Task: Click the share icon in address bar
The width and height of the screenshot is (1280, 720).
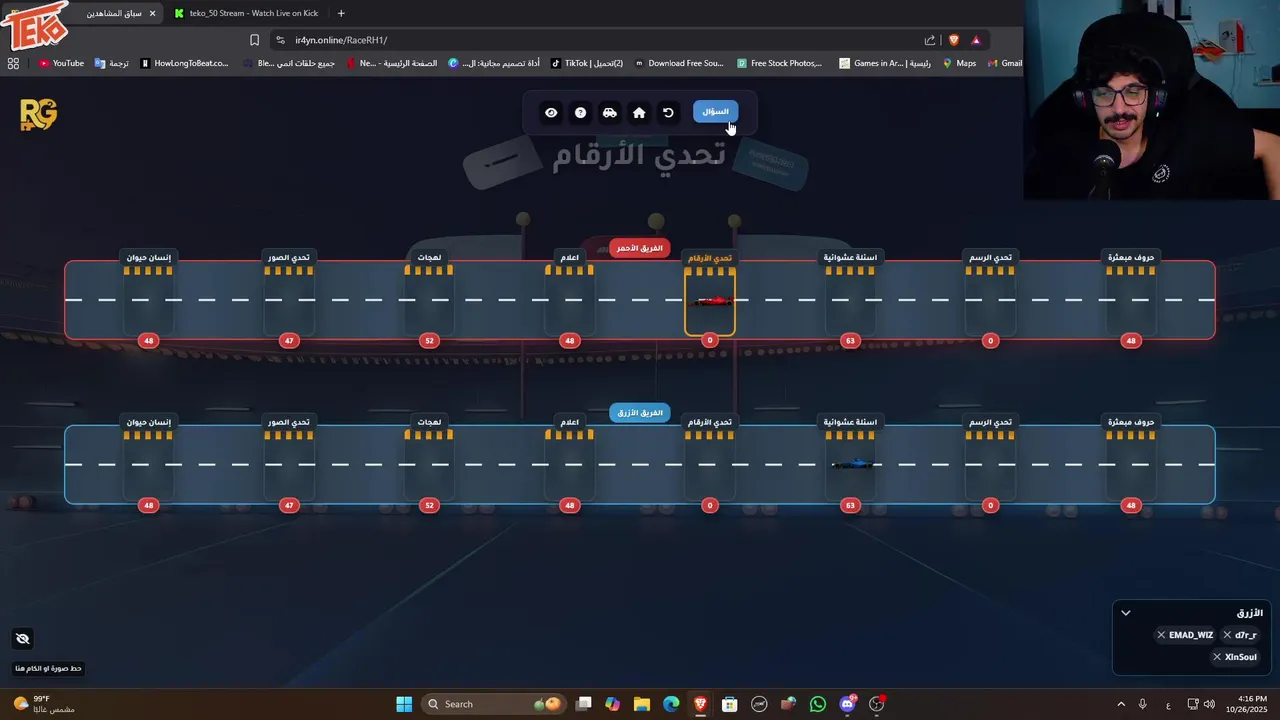Action: 930,40
